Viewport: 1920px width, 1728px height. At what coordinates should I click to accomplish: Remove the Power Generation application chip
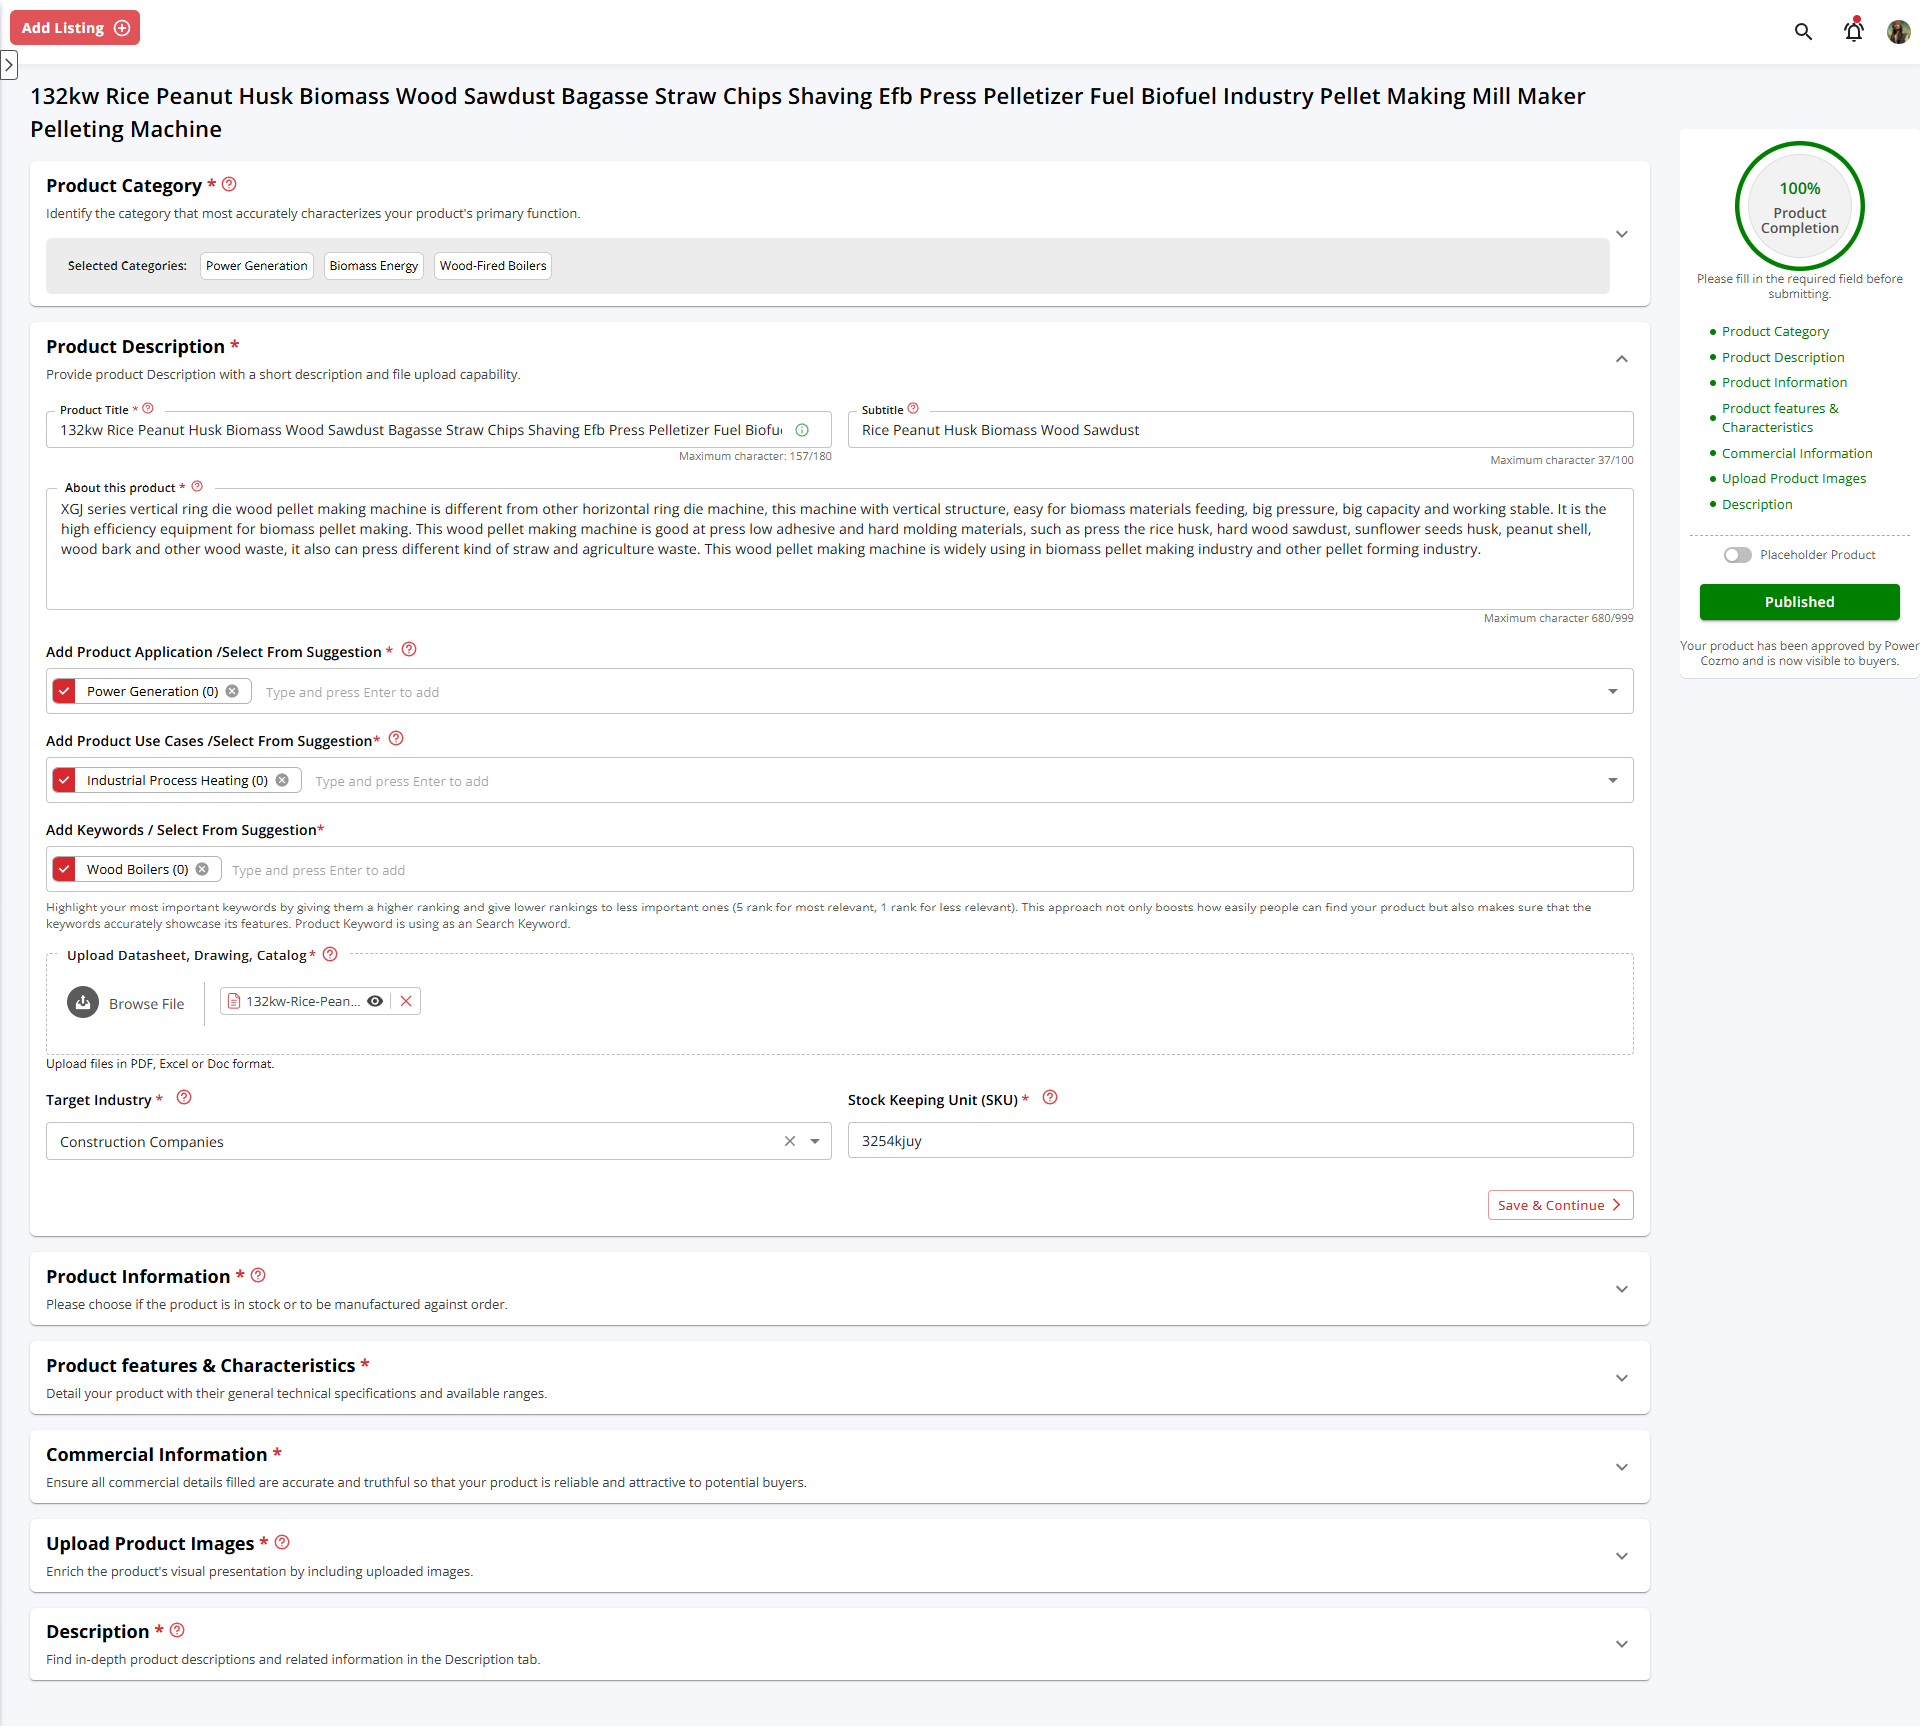[x=232, y=691]
